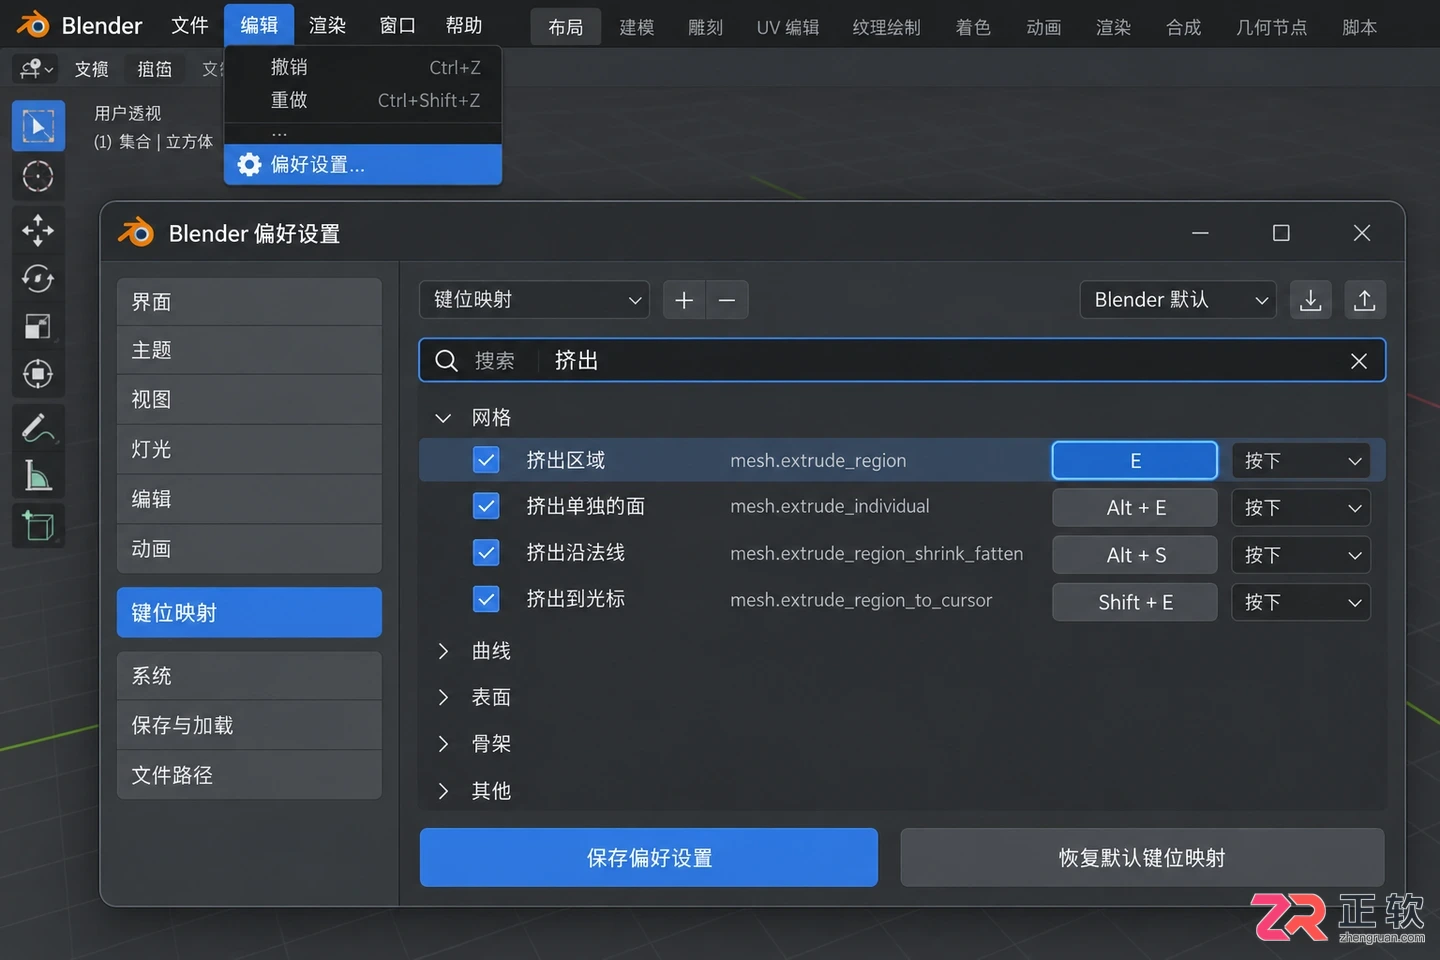
Task: Open 按下 dropdown for Shift + E row
Action: [x=1301, y=602]
